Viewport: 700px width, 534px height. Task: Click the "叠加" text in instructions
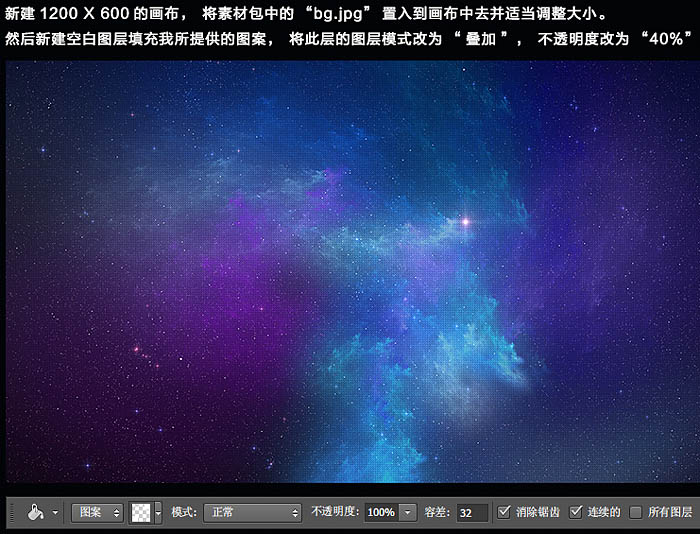[480, 39]
